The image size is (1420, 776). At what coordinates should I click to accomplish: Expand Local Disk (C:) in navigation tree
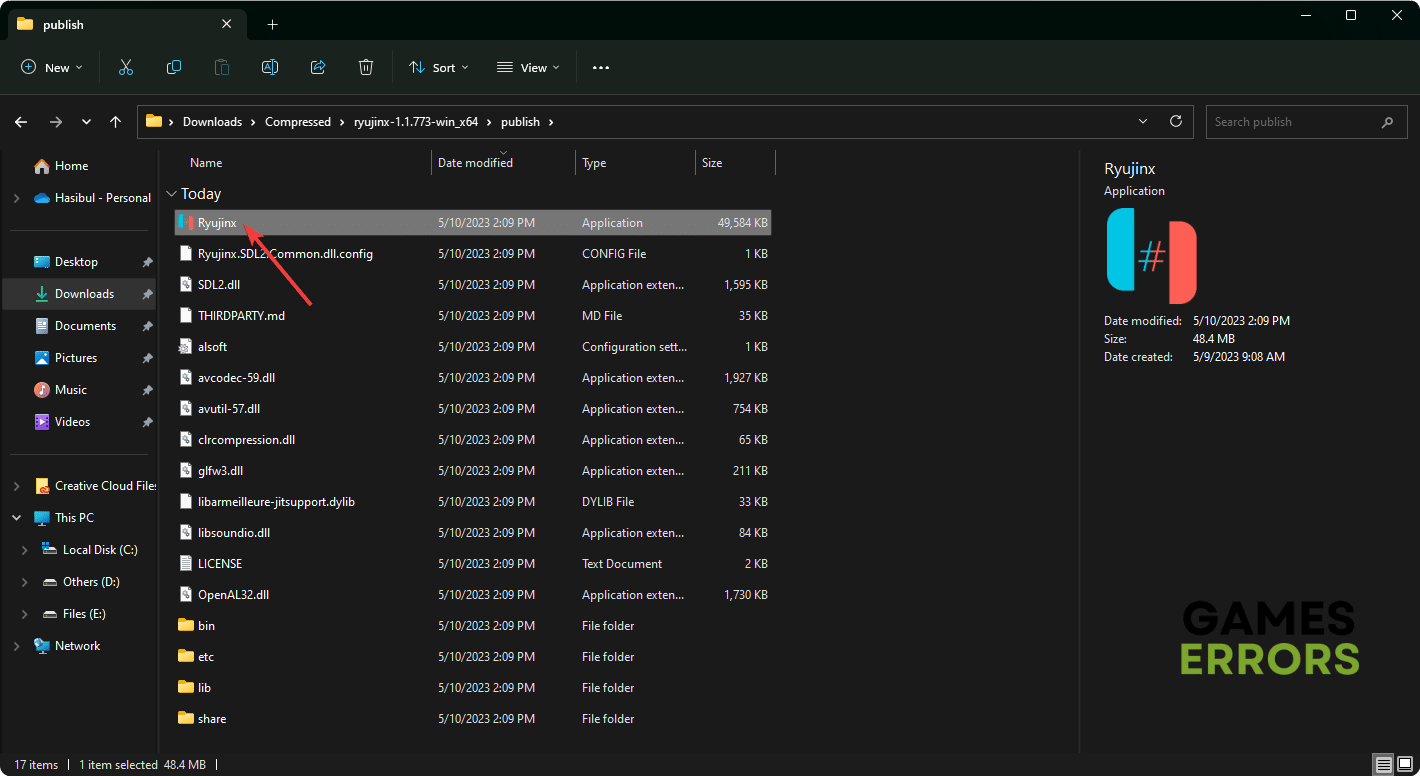coord(25,550)
